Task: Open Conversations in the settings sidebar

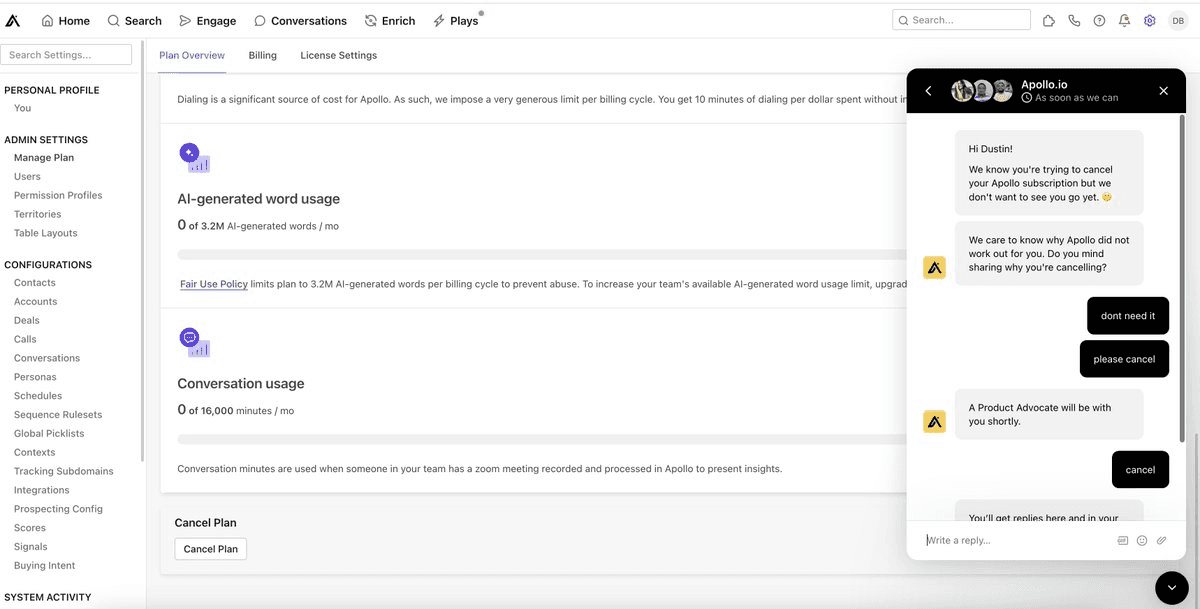Action: pyautogui.click(x=47, y=359)
